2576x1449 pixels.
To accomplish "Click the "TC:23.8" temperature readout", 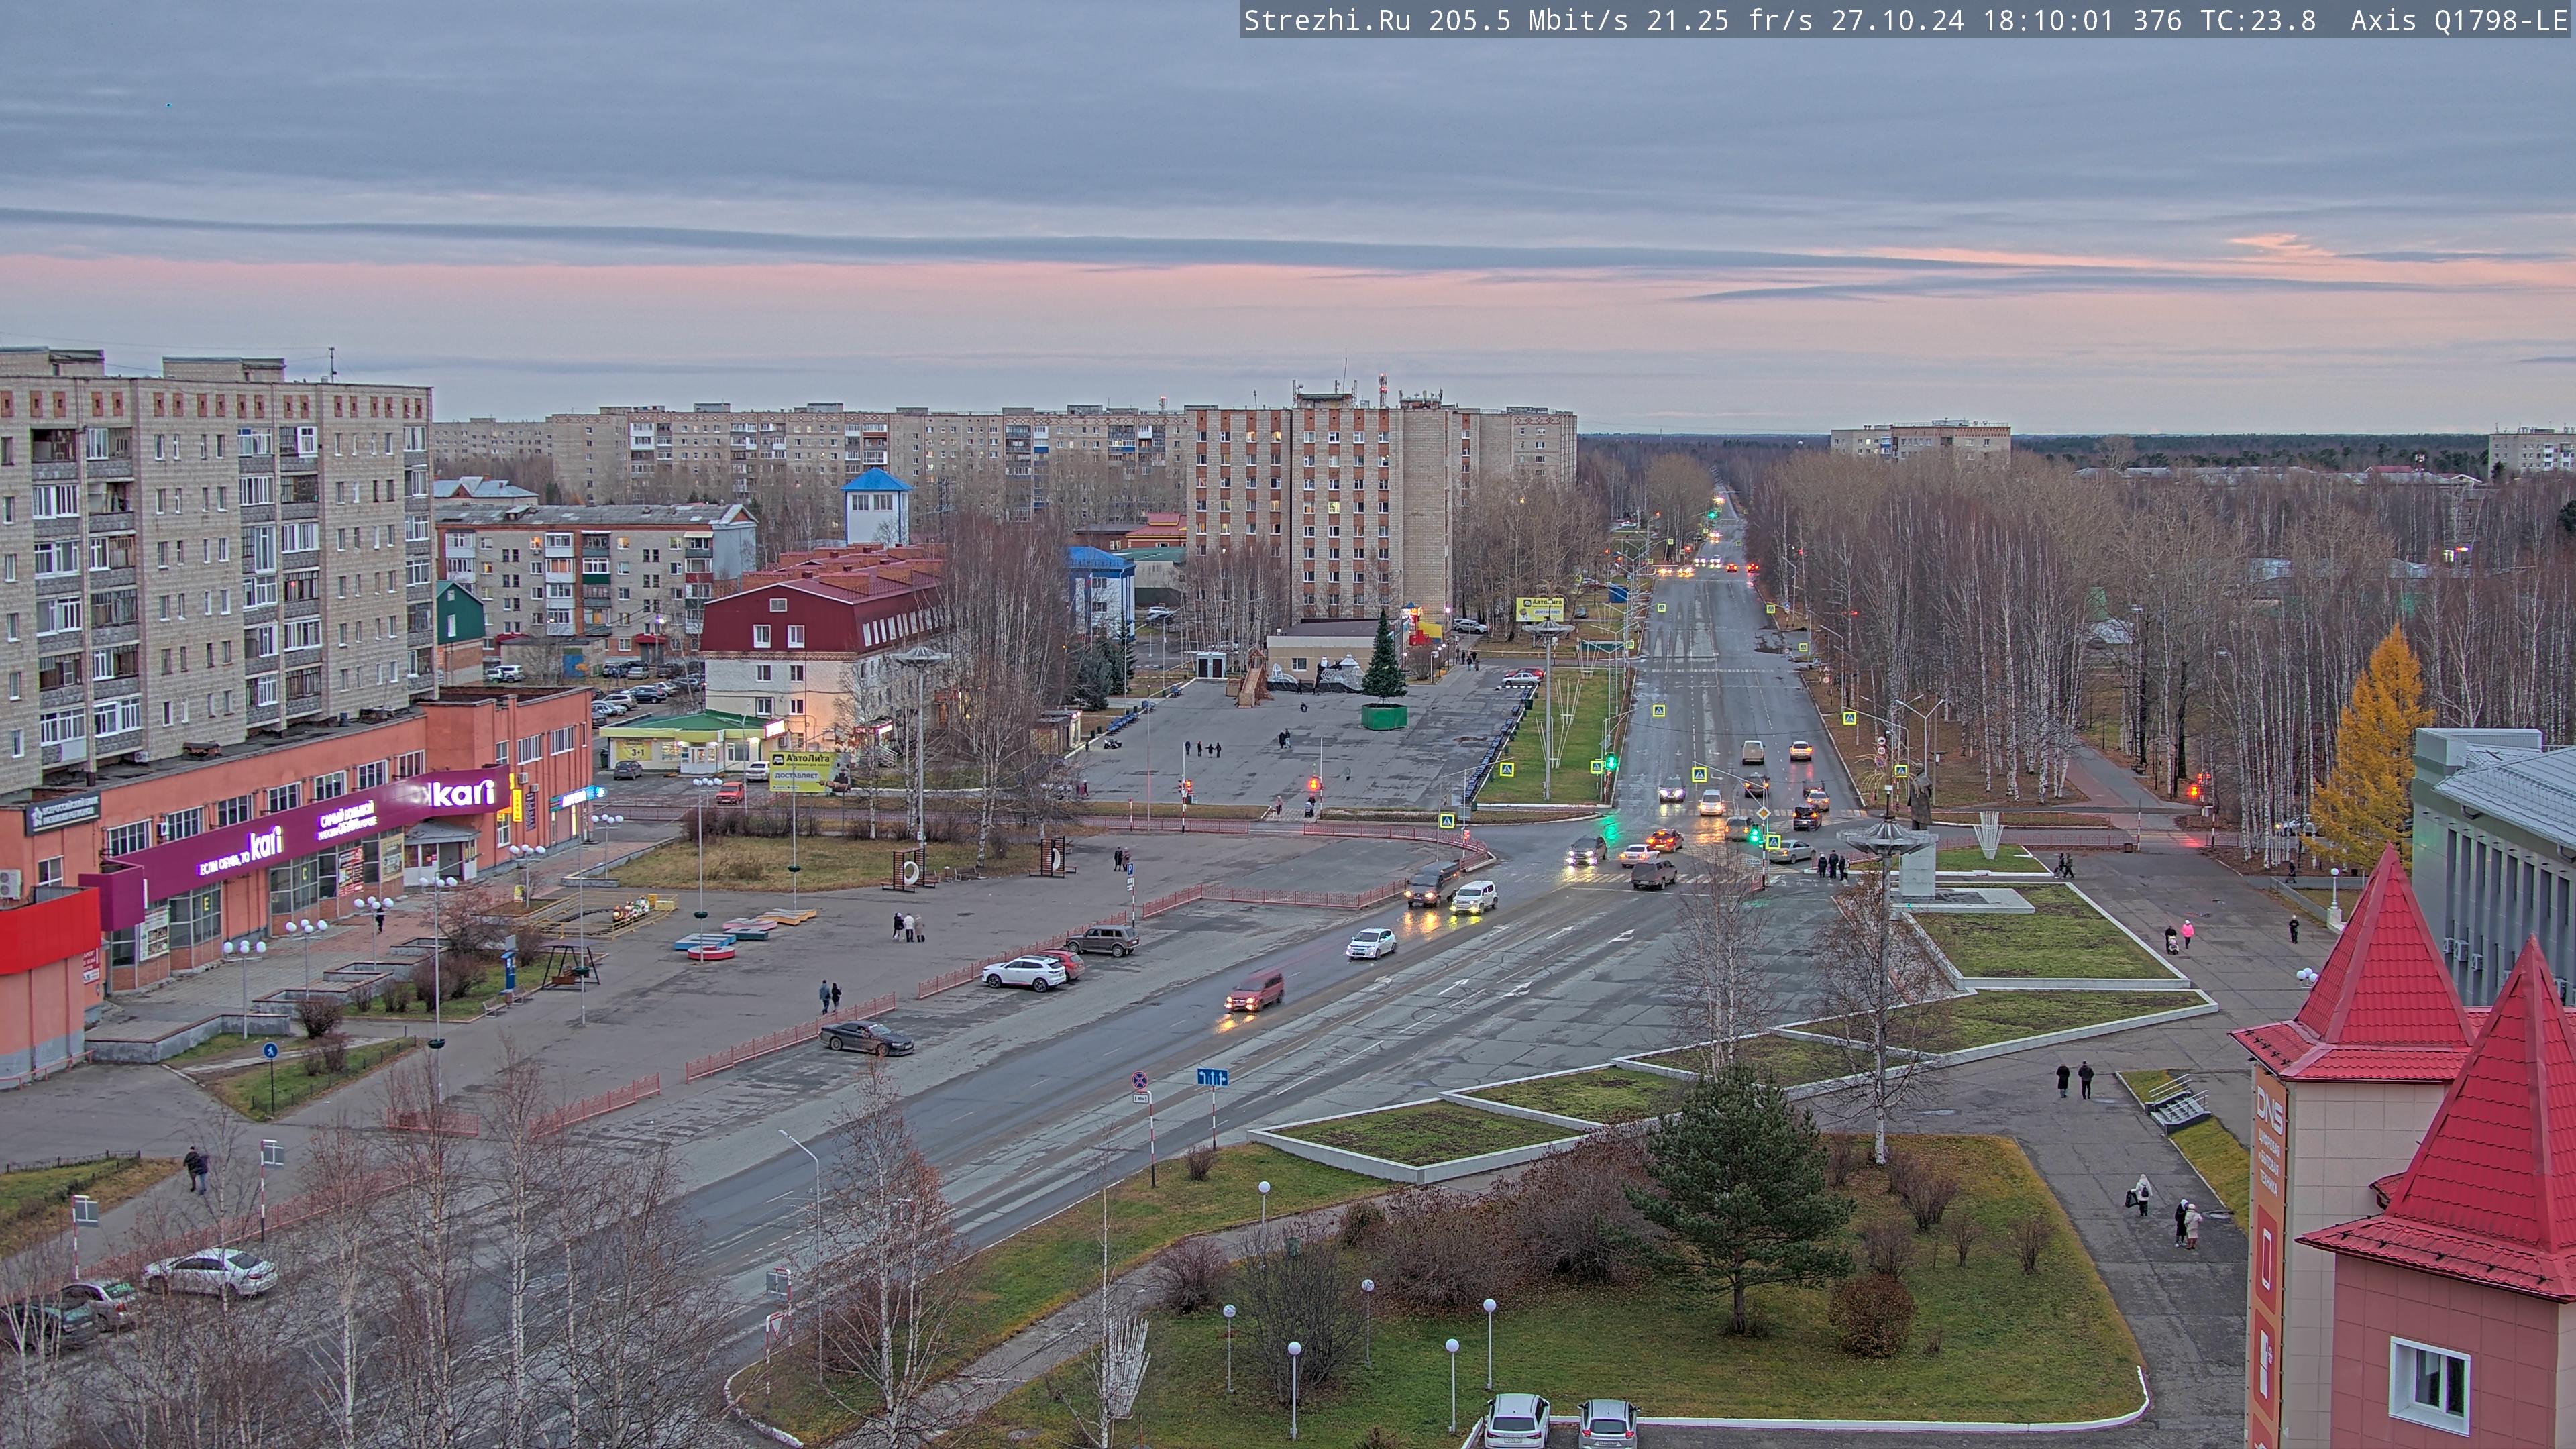I will click(x=2258, y=20).
